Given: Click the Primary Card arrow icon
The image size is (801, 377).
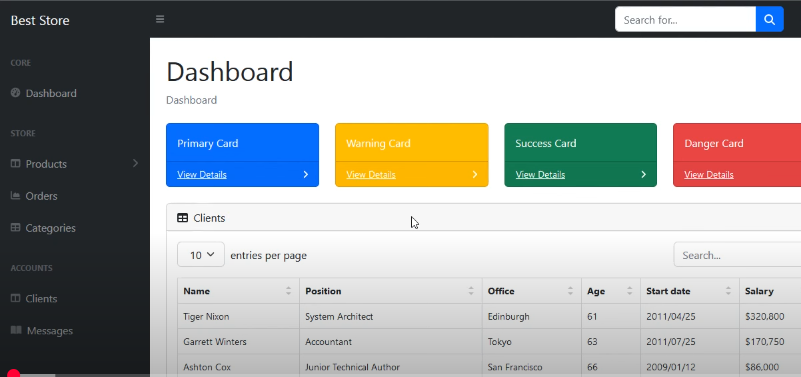Looking at the screenshot, I should pos(305,174).
